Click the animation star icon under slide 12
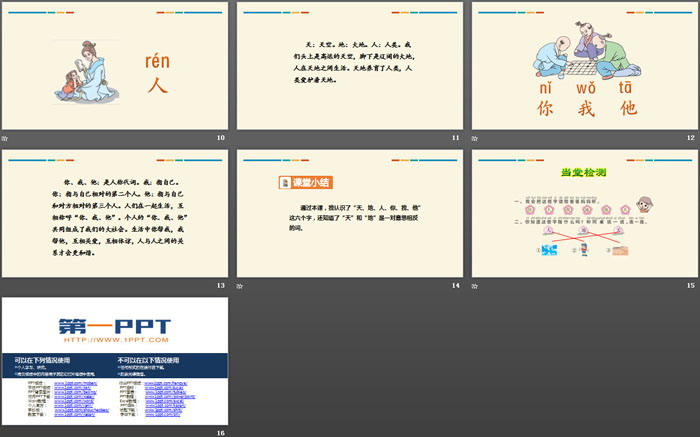Image resolution: width=700 pixels, height=437 pixels. [x=477, y=137]
